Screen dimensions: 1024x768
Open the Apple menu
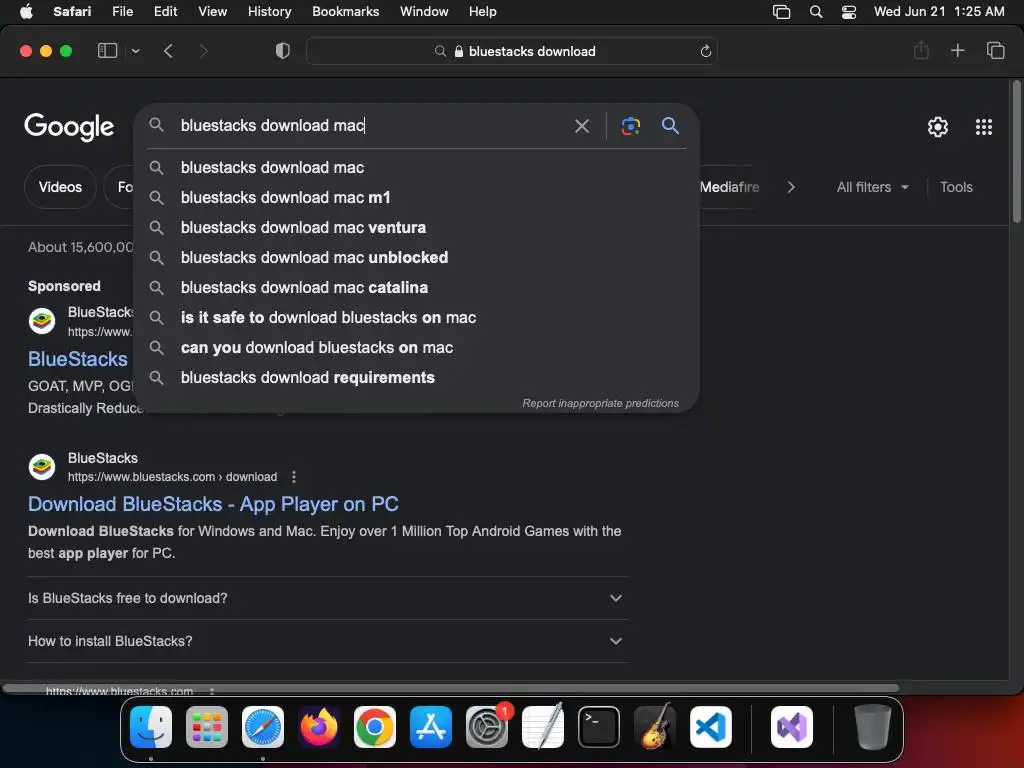pyautogui.click(x=26, y=11)
